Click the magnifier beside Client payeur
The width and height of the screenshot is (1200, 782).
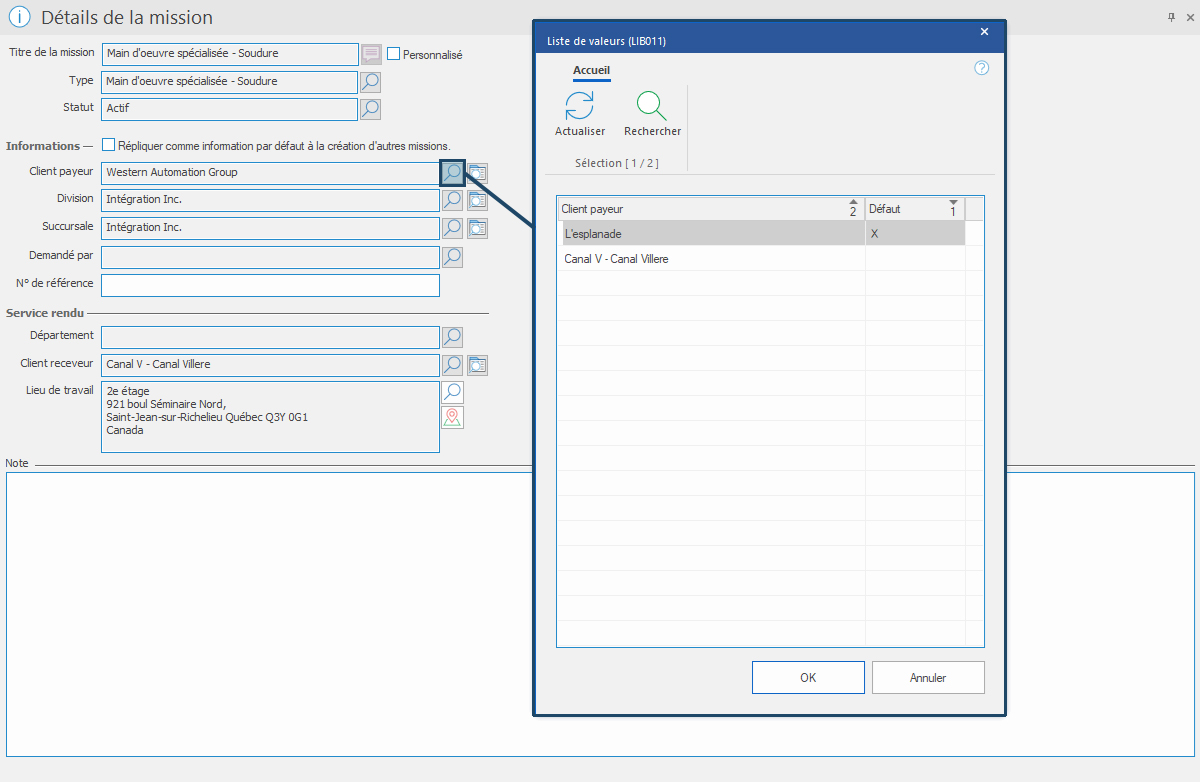click(x=453, y=173)
